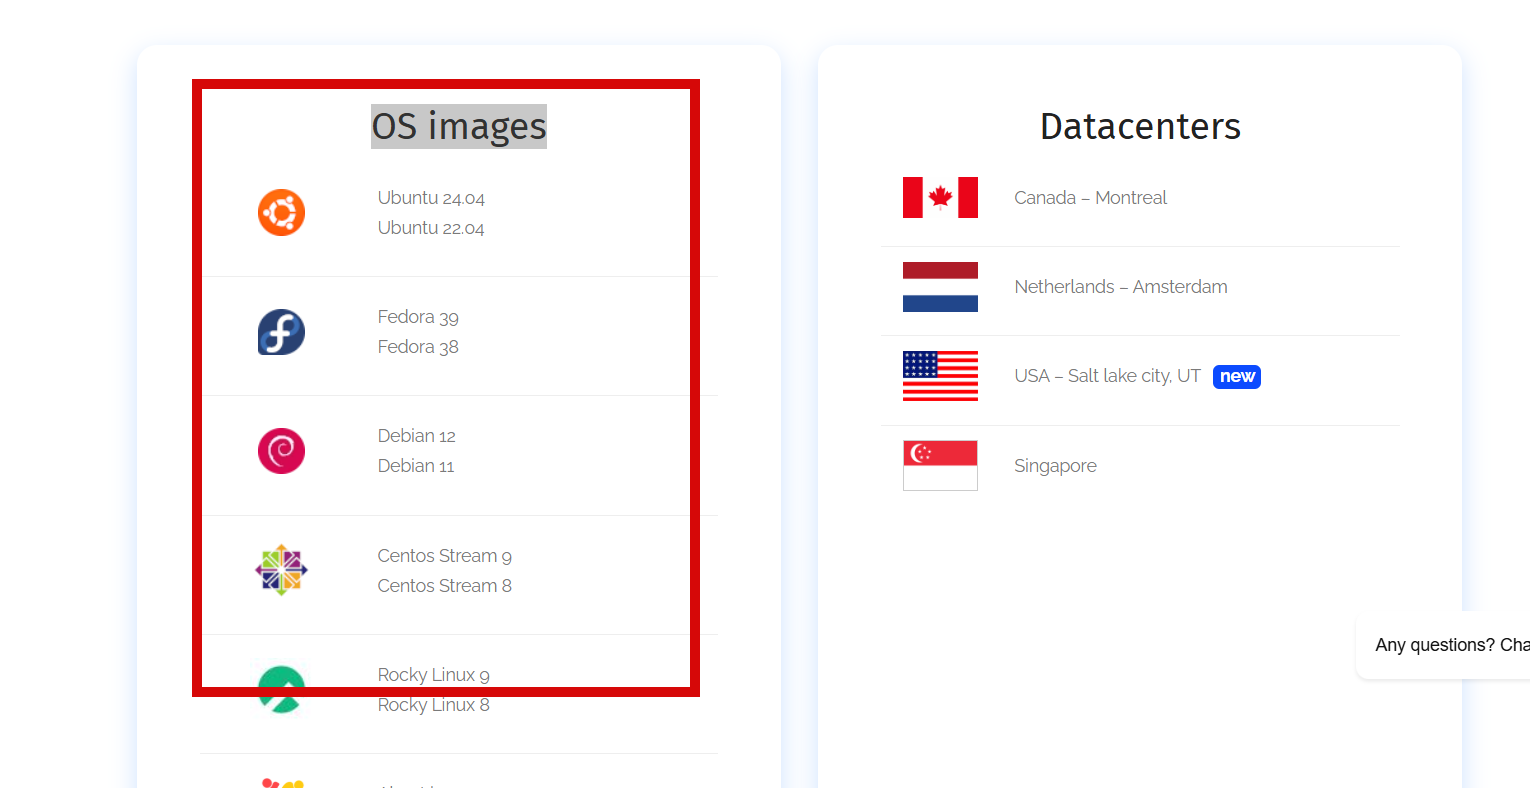Click the Canada flag icon
The height and width of the screenshot is (788, 1530).
pos(940,197)
